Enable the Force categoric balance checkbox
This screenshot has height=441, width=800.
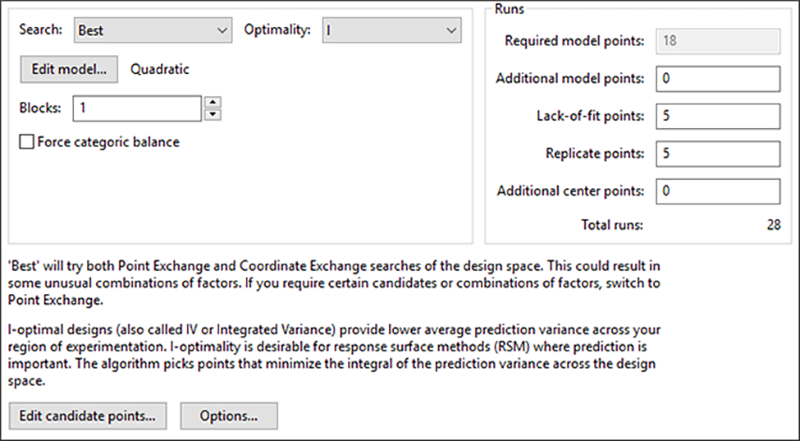(x=27, y=142)
